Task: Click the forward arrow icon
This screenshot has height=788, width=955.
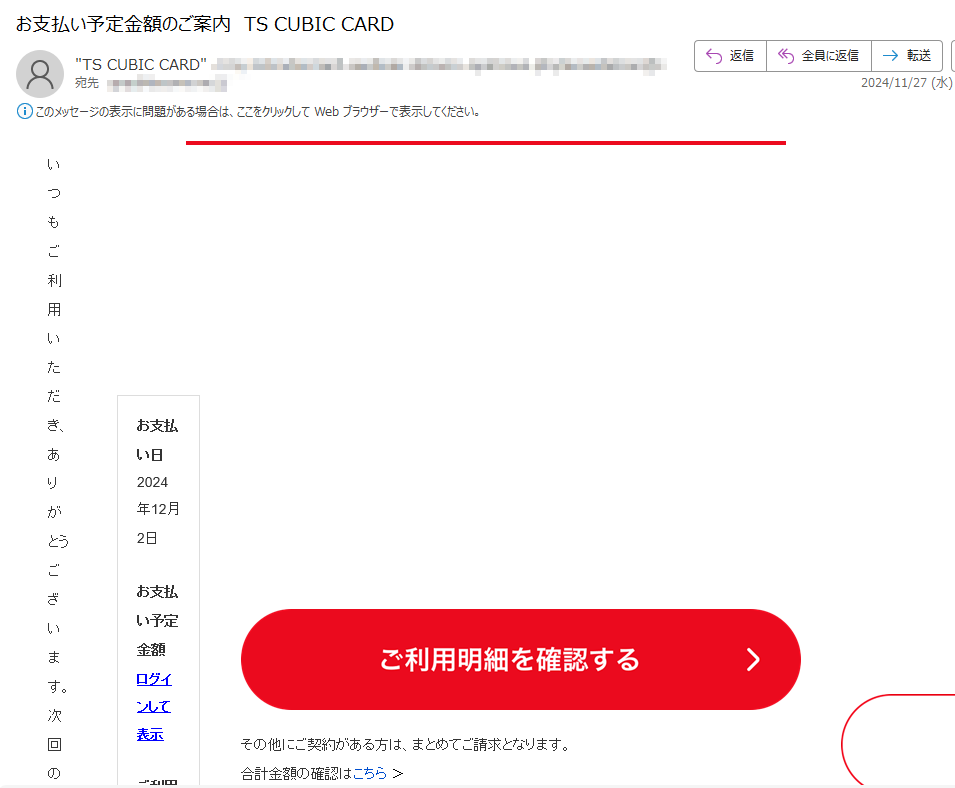Action: pyautogui.click(x=890, y=56)
